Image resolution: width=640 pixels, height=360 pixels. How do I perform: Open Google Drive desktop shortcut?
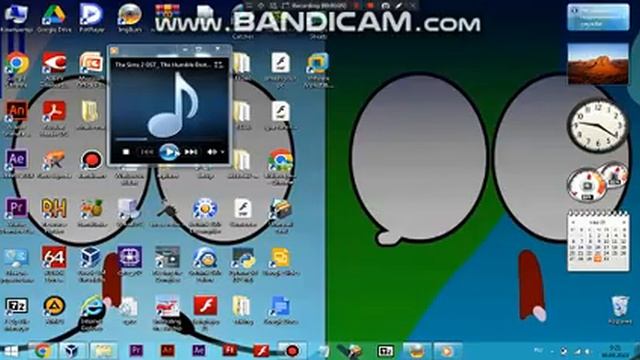pos(54,17)
